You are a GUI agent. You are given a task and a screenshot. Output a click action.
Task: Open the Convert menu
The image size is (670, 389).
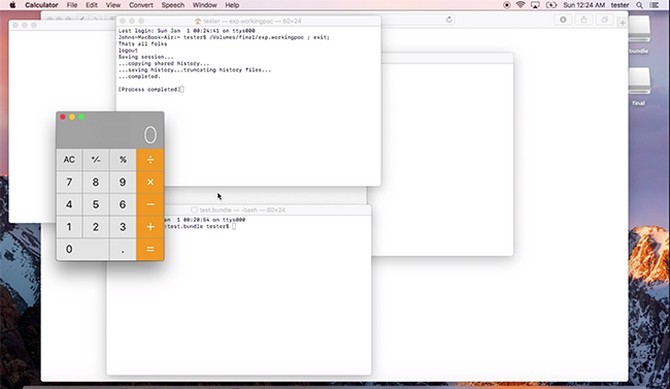[141, 5]
